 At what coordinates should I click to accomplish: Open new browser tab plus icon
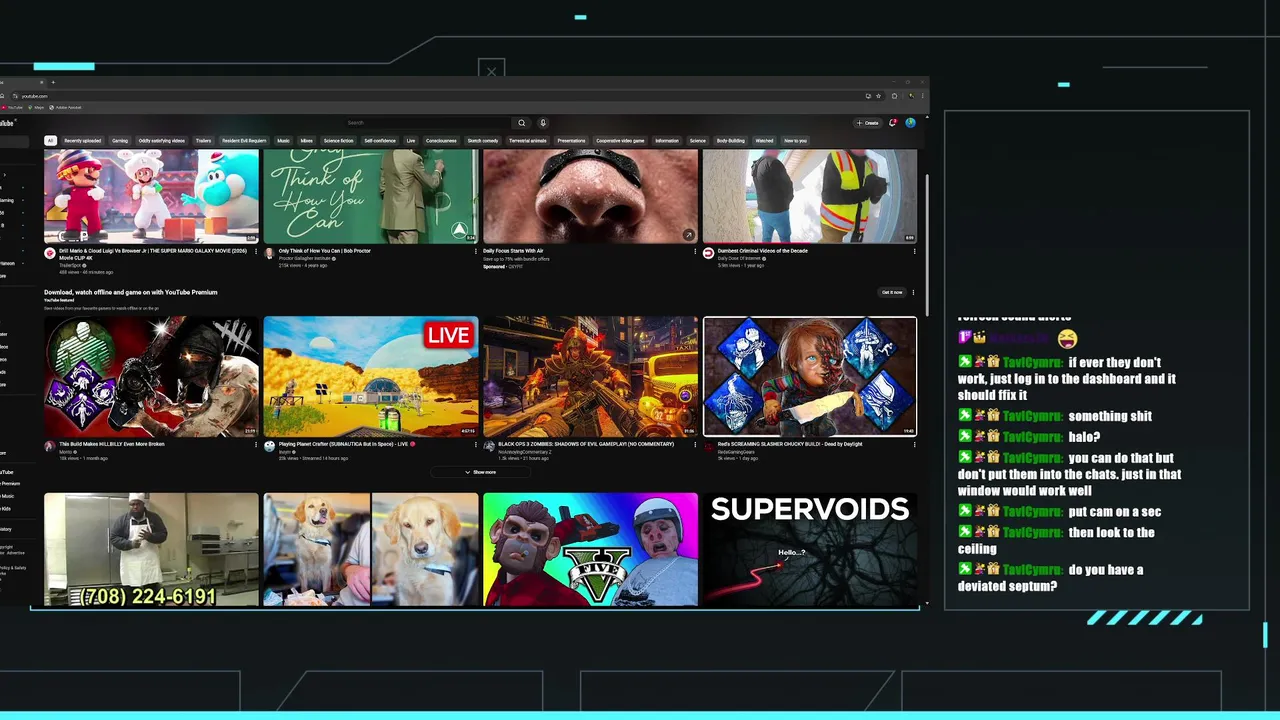click(x=53, y=82)
